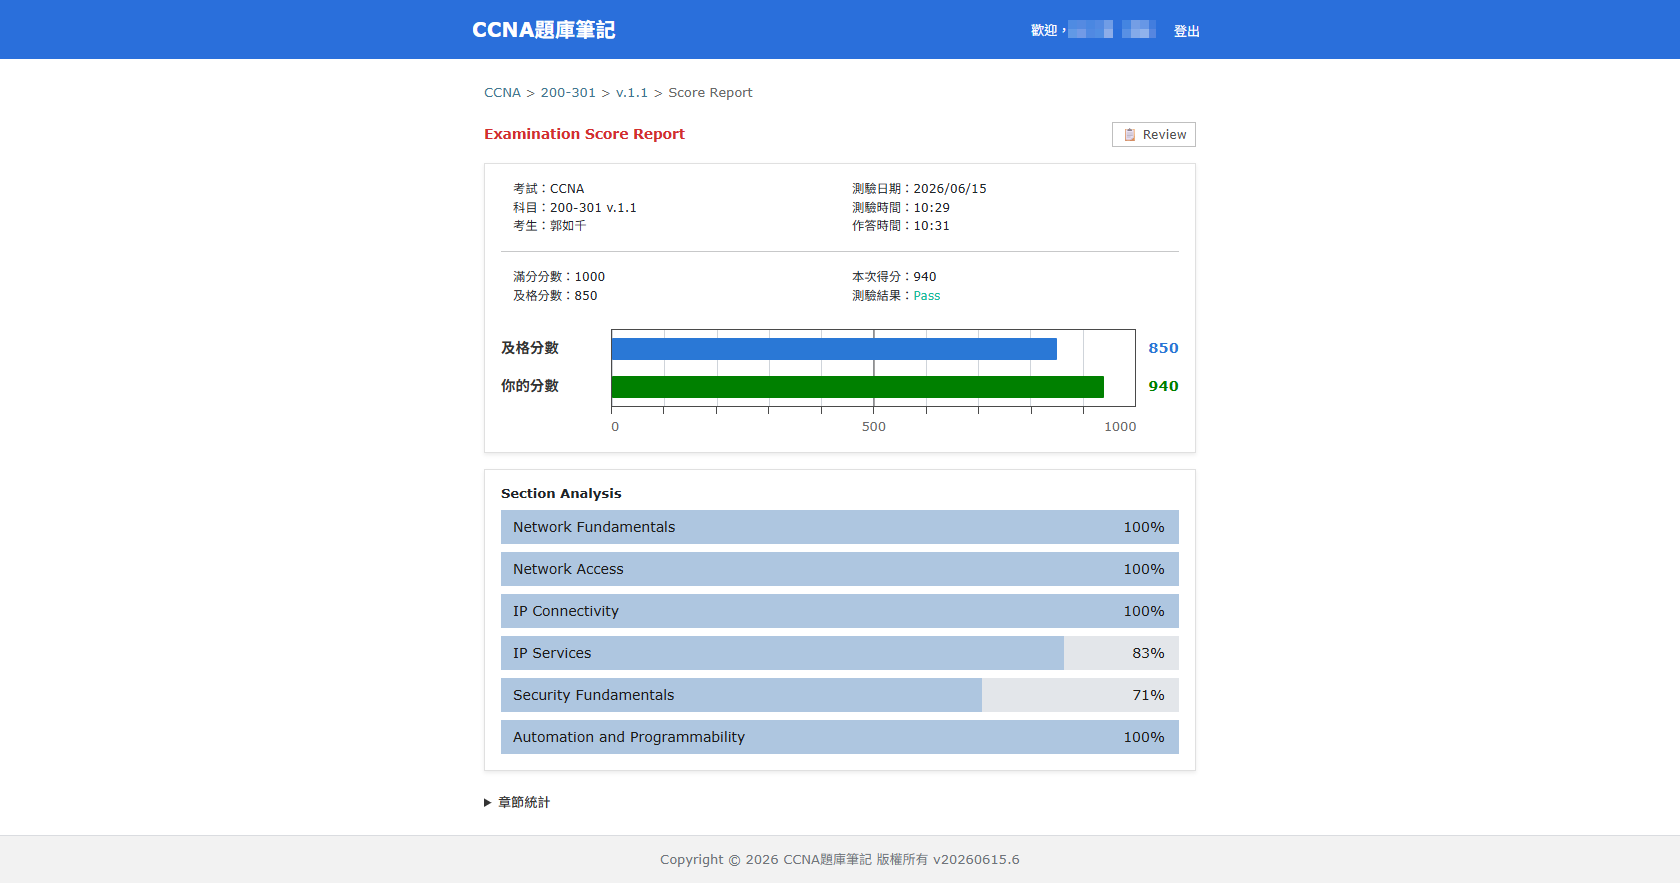The width and height of the screenshot is (1680, 883).
Task: Go to CCNA breadcrumb link
Action: click(x=502, y=92)
